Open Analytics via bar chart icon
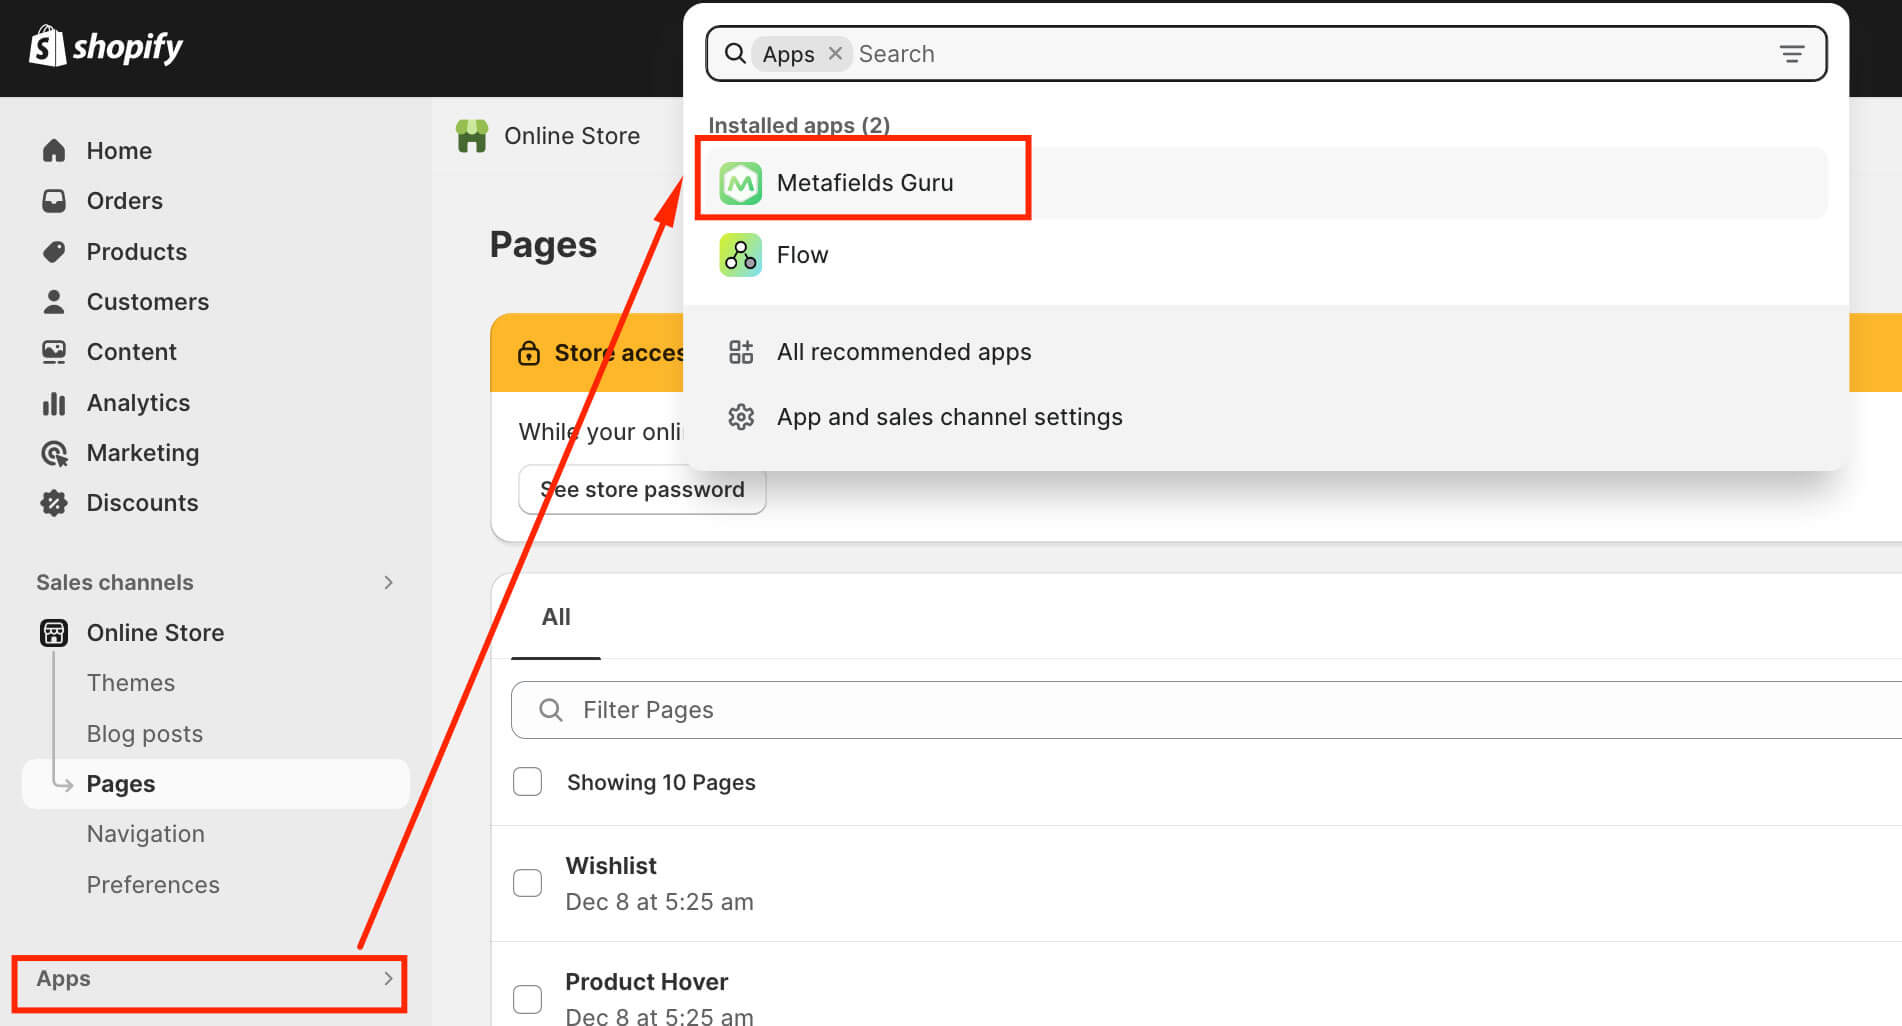 (x=54, y=403)
